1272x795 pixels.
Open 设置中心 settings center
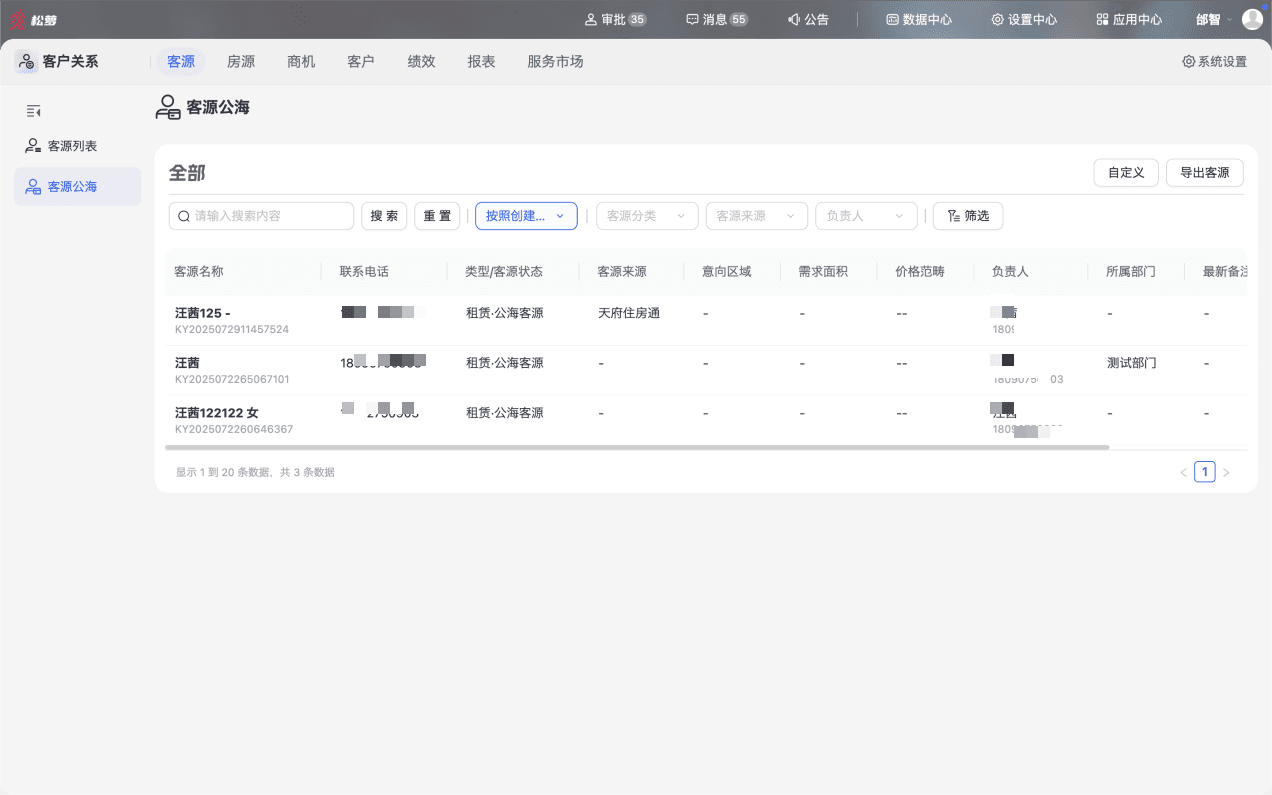(x=1024, y=19)
